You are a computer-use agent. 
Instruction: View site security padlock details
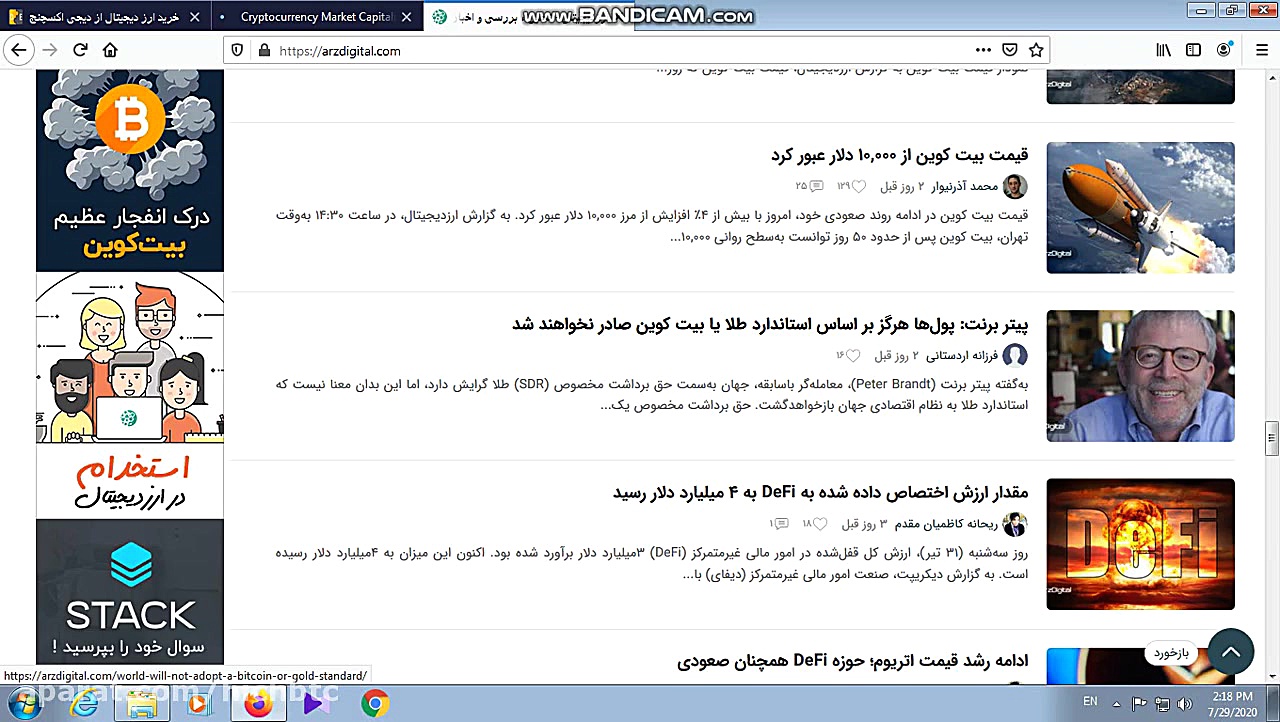(x=264, y=50)
